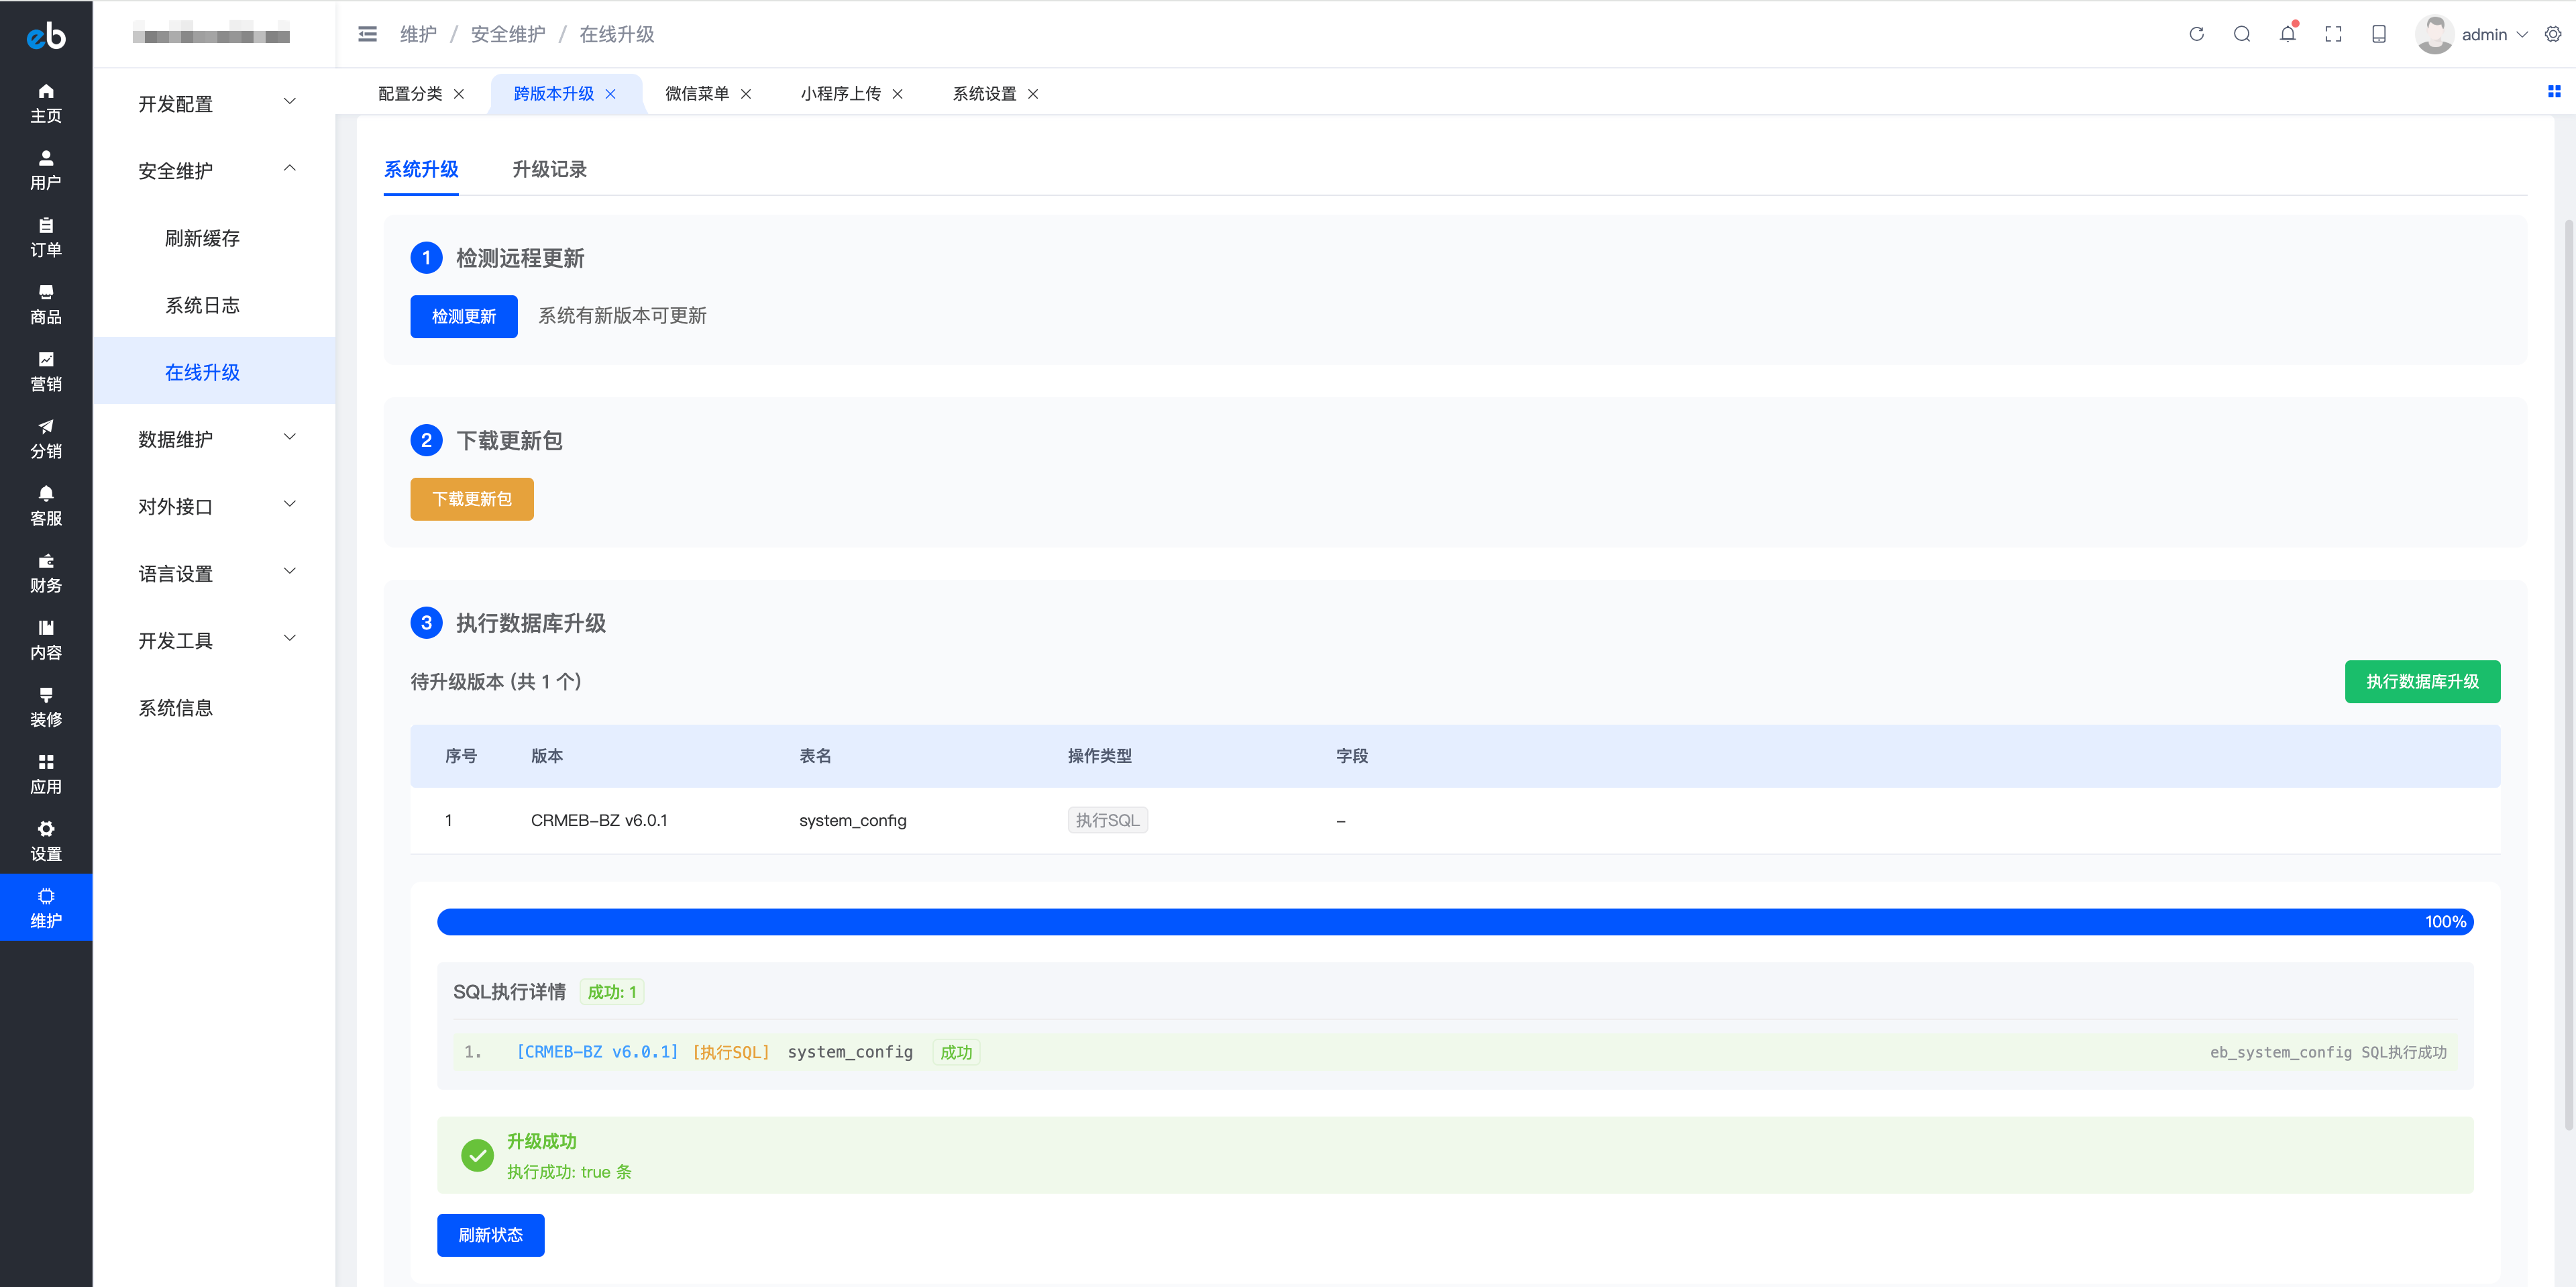The image size is (2576, 1287).
Task: Collapse sidebar with the hamburger menu icon
Action: (x=367, y=34)
